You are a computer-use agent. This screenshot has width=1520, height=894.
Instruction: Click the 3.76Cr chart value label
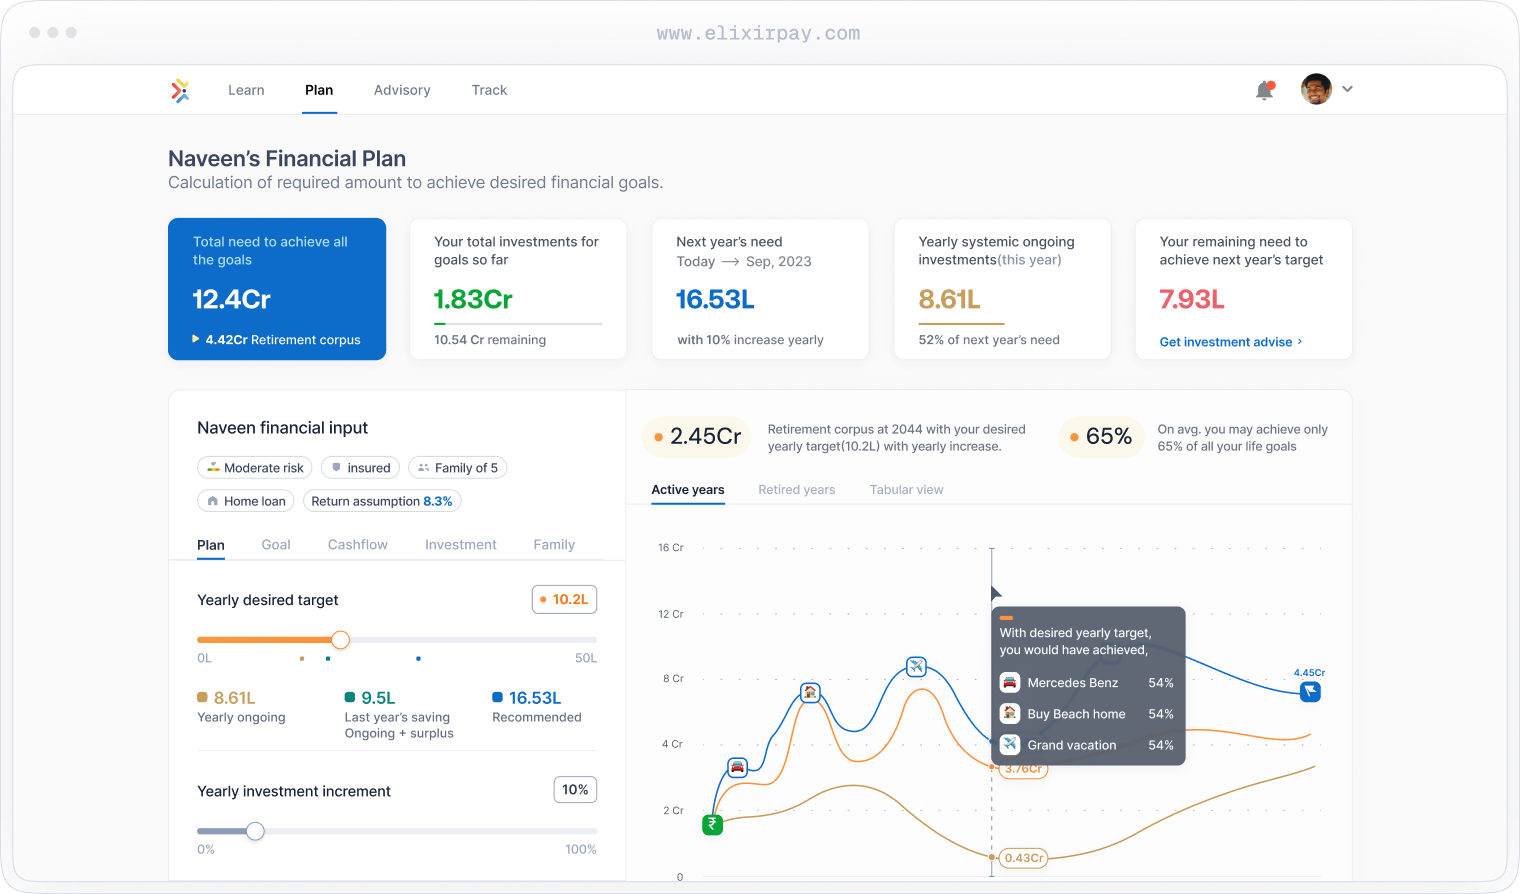(x=1023, y=769)
